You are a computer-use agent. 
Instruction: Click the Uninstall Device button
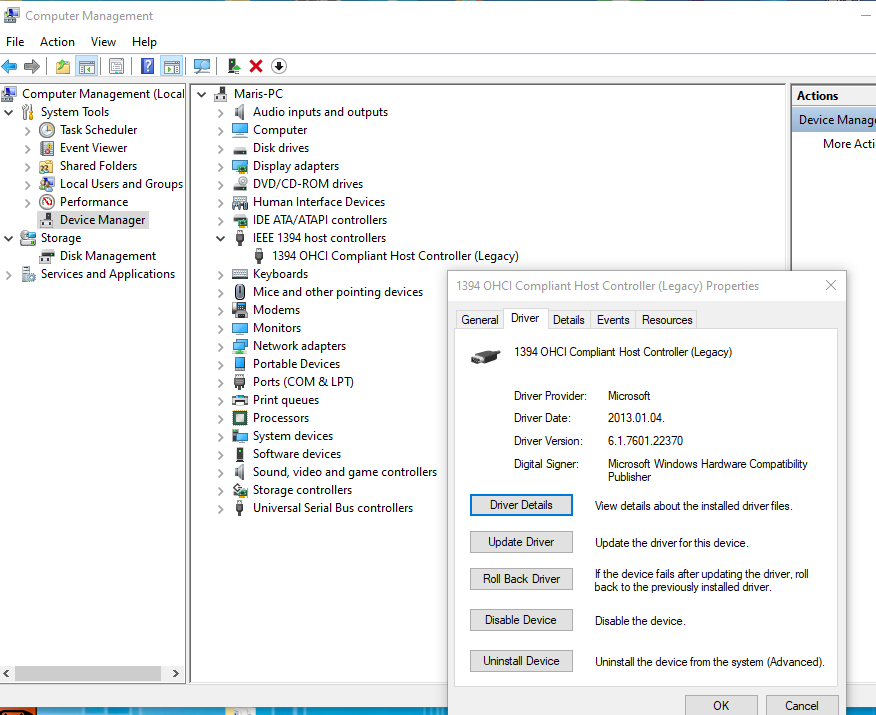(x=521, y=661)
